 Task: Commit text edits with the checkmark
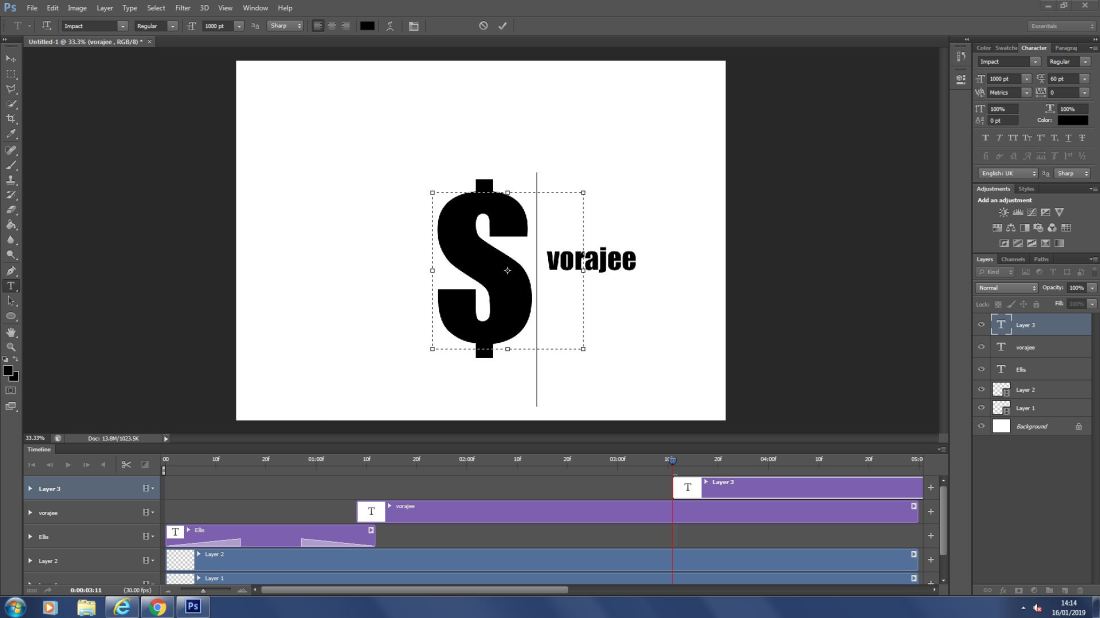point(502,25)
